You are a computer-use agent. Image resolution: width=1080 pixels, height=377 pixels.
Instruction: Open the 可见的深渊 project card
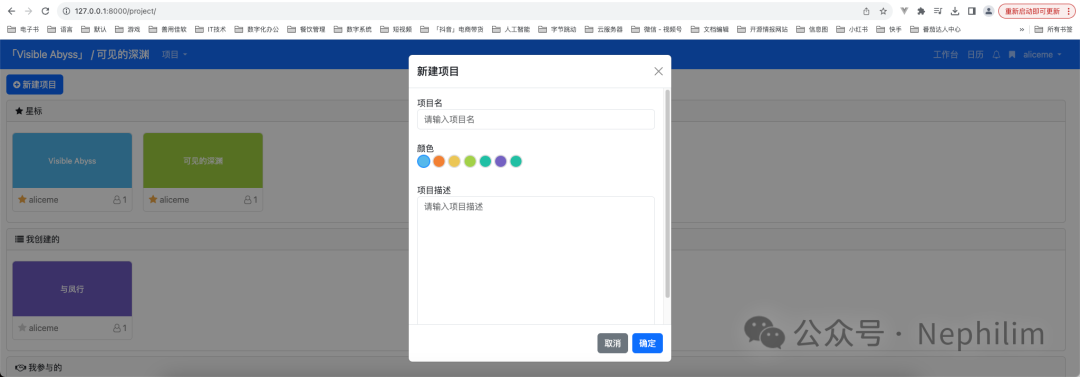tap(203, 161)
